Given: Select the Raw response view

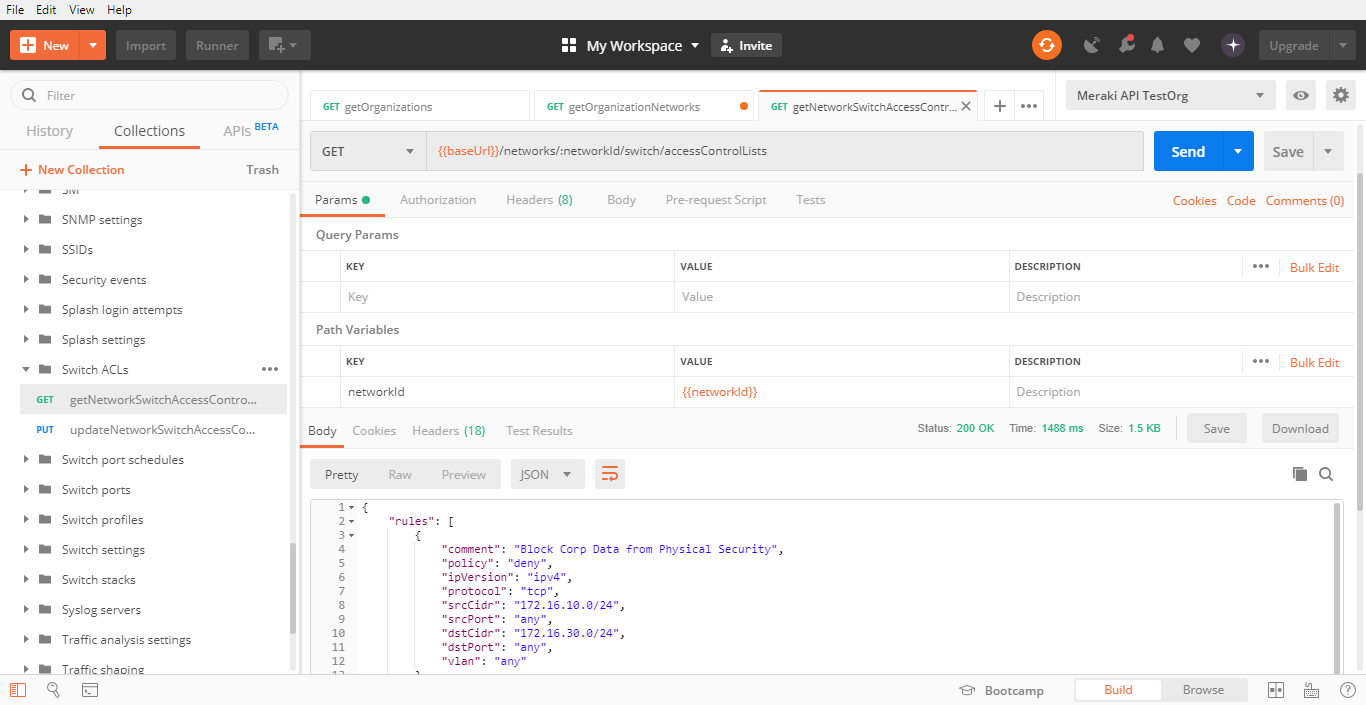Looking at the screenshot, I should tap(400, 474).
